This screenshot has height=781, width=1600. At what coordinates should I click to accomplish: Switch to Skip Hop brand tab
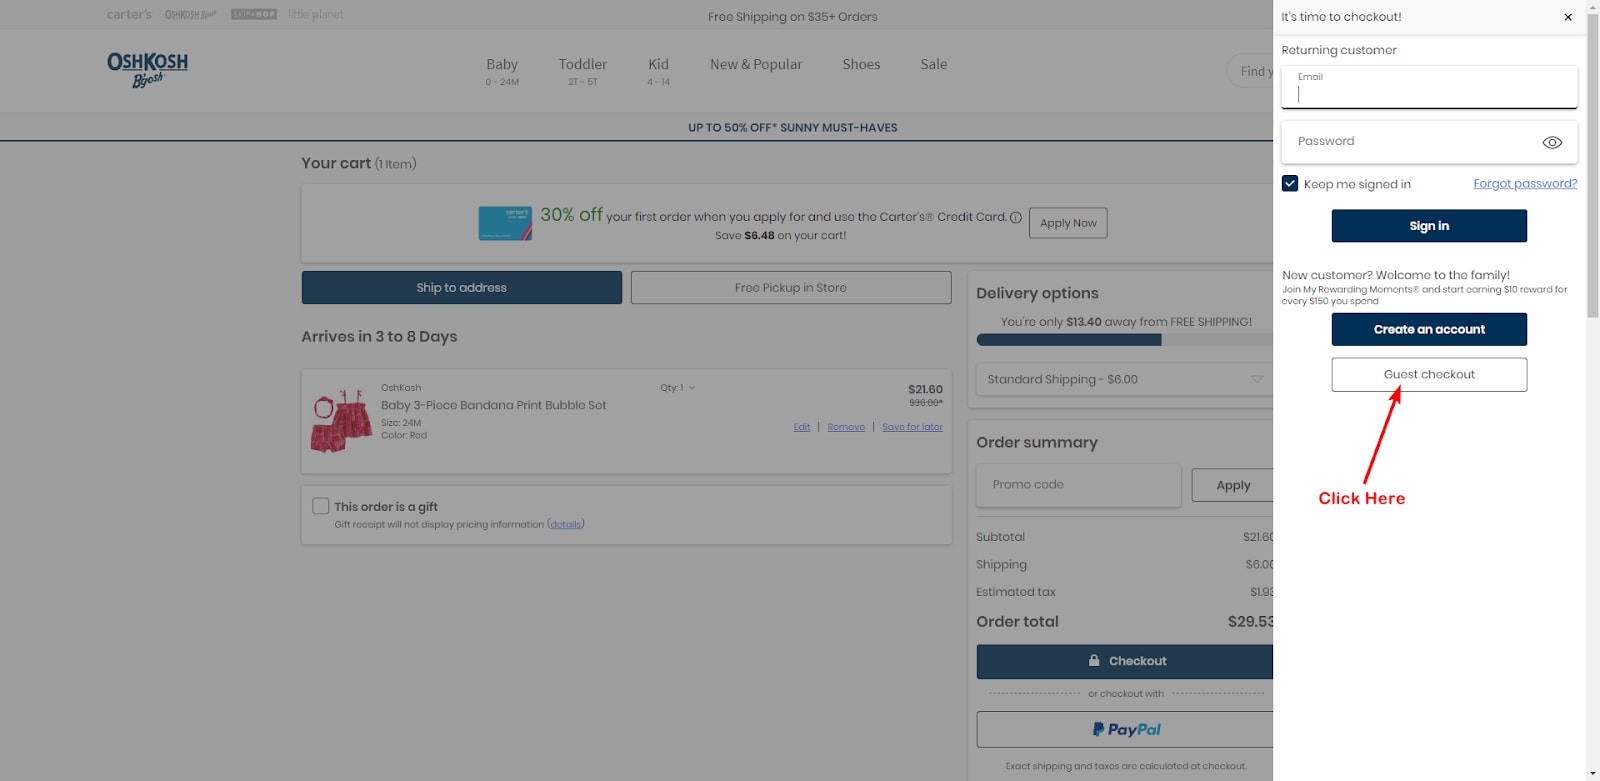254,15
